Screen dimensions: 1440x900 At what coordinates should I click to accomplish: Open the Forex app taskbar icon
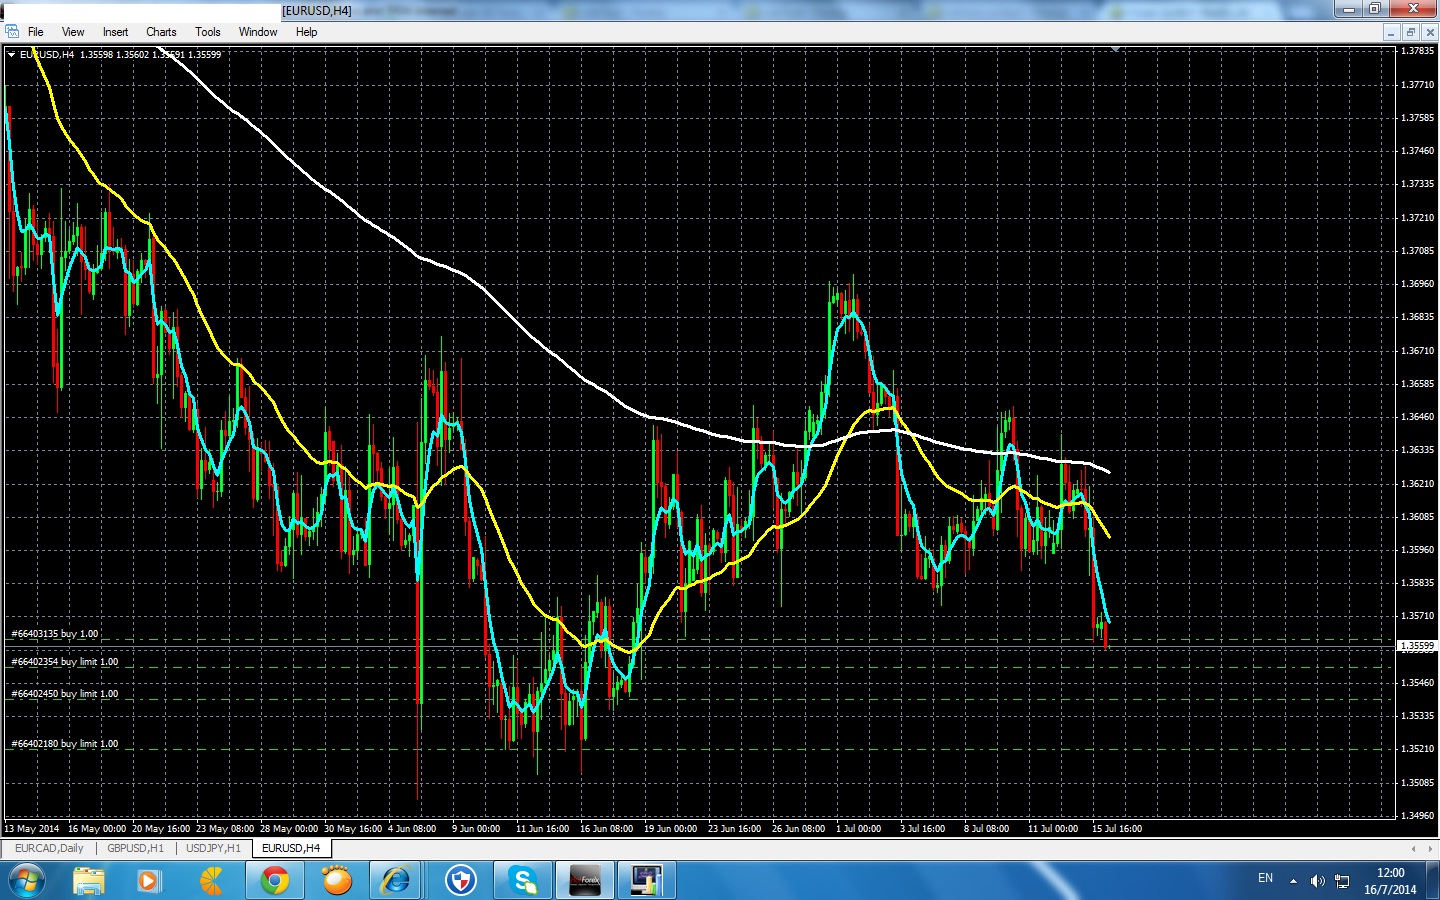tap(584, 881)
